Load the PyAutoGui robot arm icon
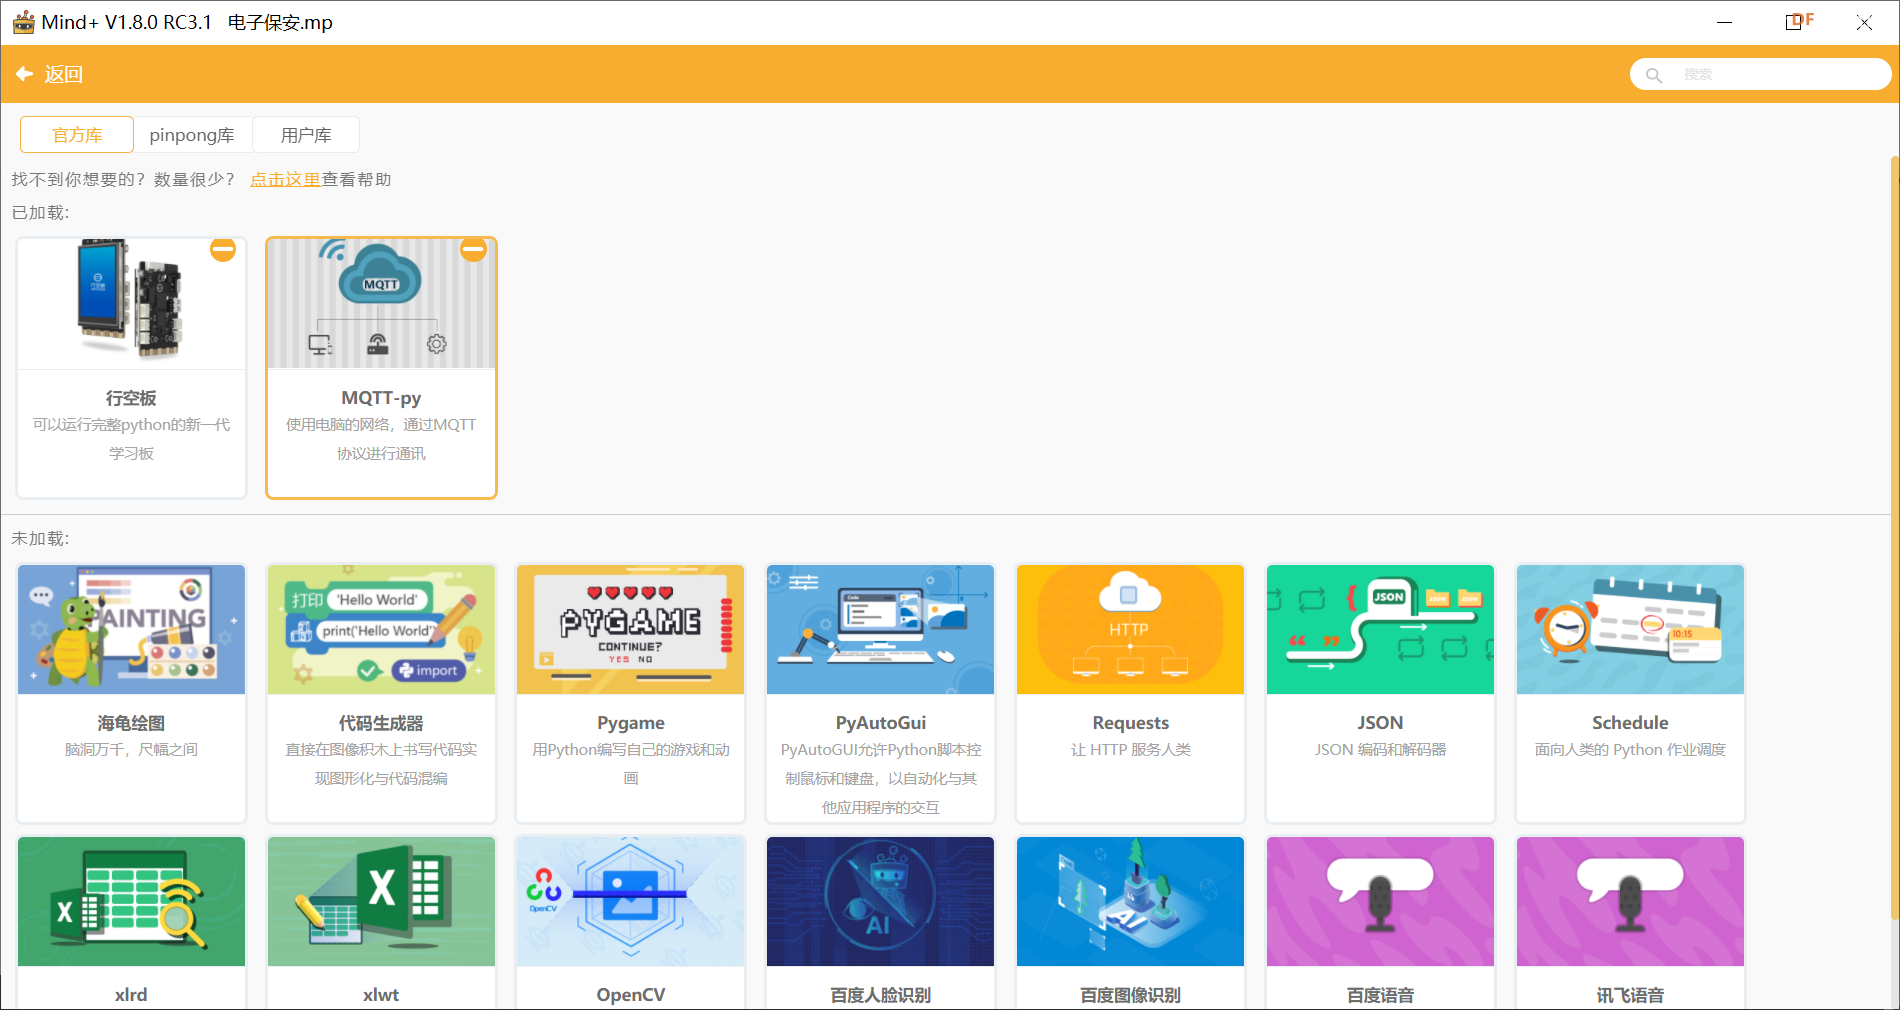Image resolution: width=1900 pixels, height=1010 pixels. 880,629
